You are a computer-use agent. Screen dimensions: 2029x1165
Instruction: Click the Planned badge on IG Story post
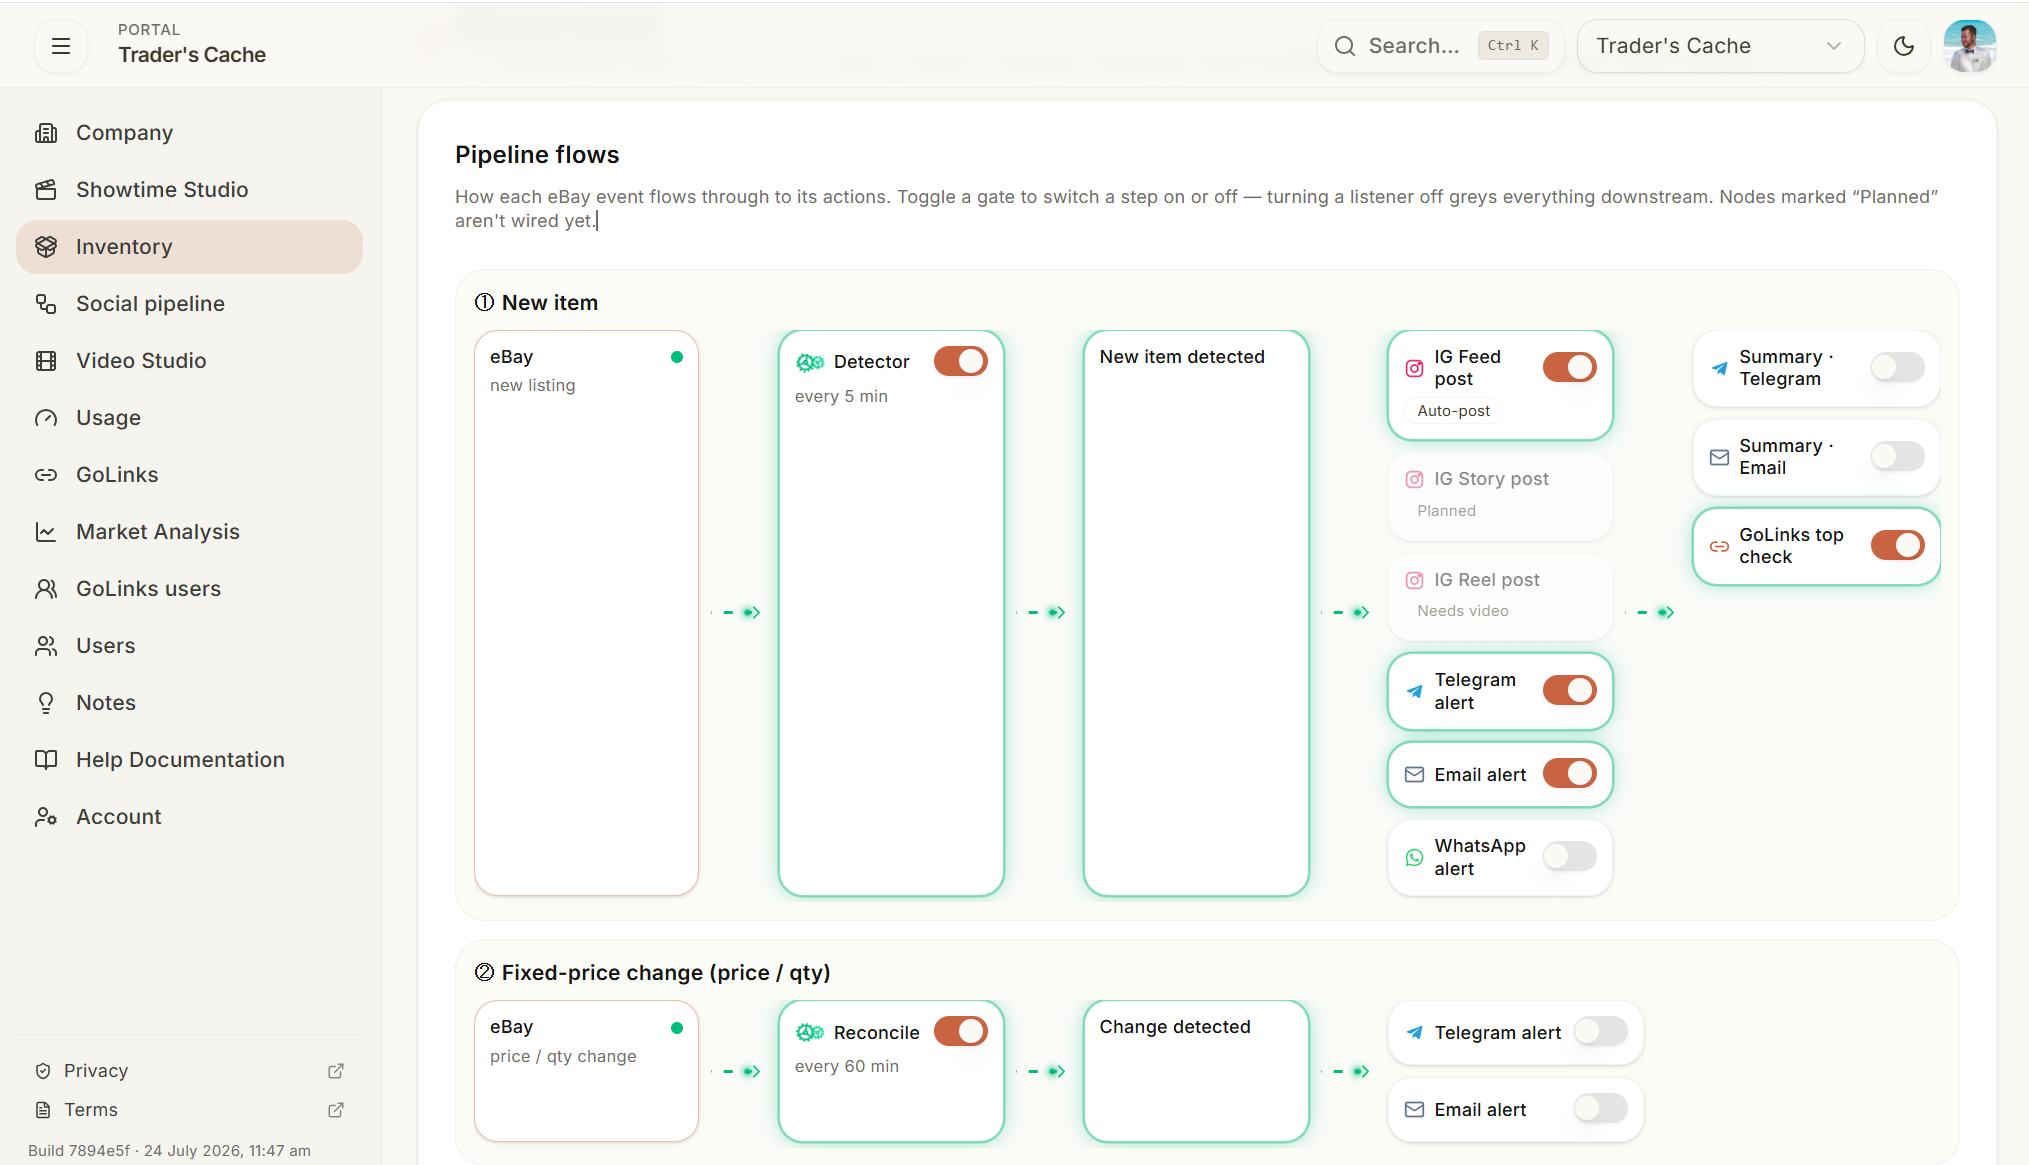coord(1446,510)
